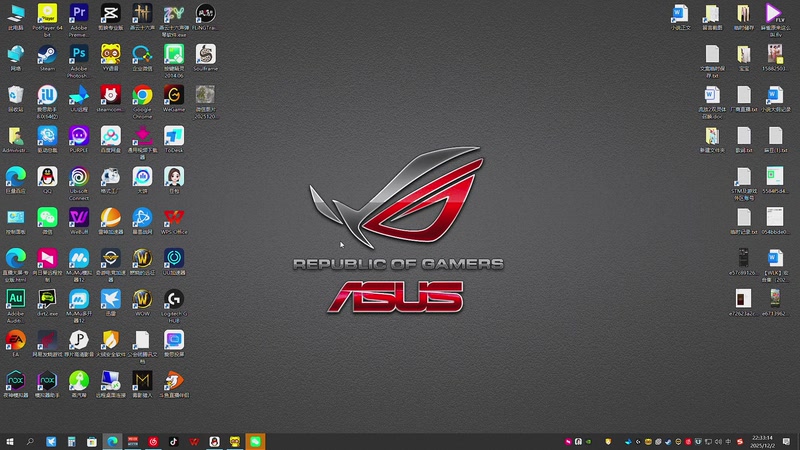Switch to the WeChat taskbar app
Screen dimensions: 800x450
(x=255, y=441)
